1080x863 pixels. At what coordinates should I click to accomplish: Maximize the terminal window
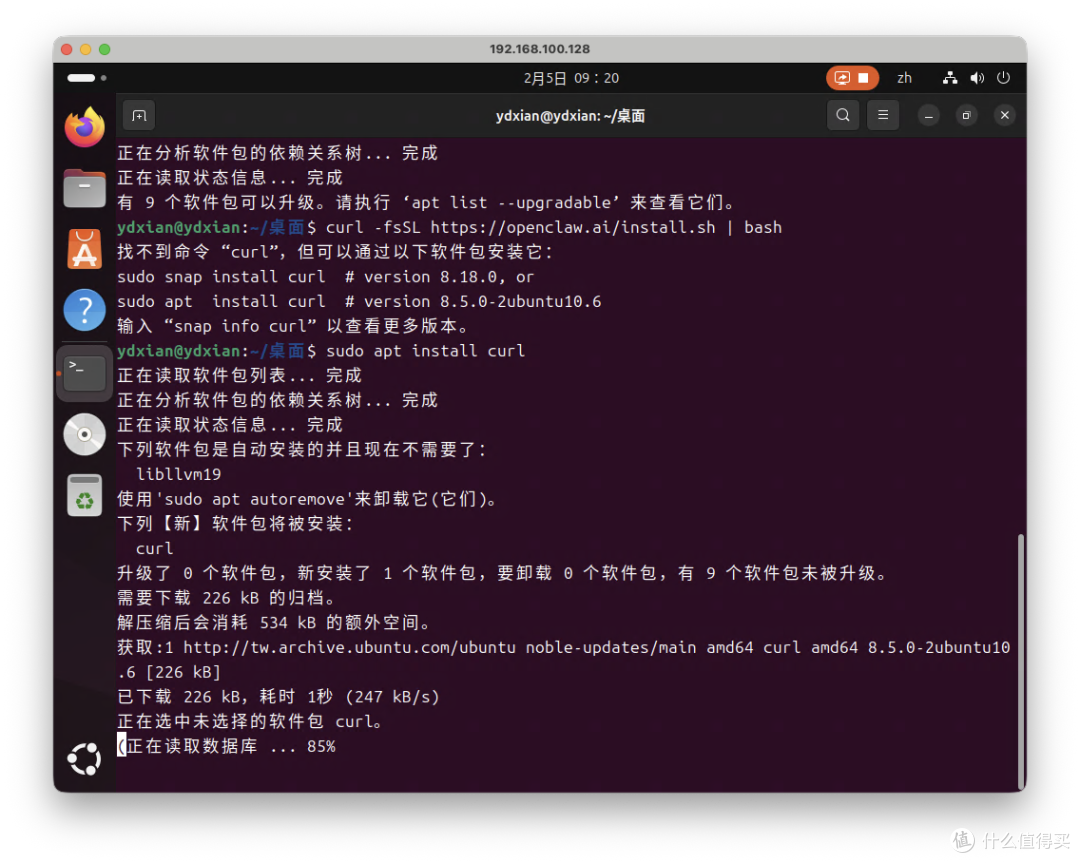click(966, 116)
